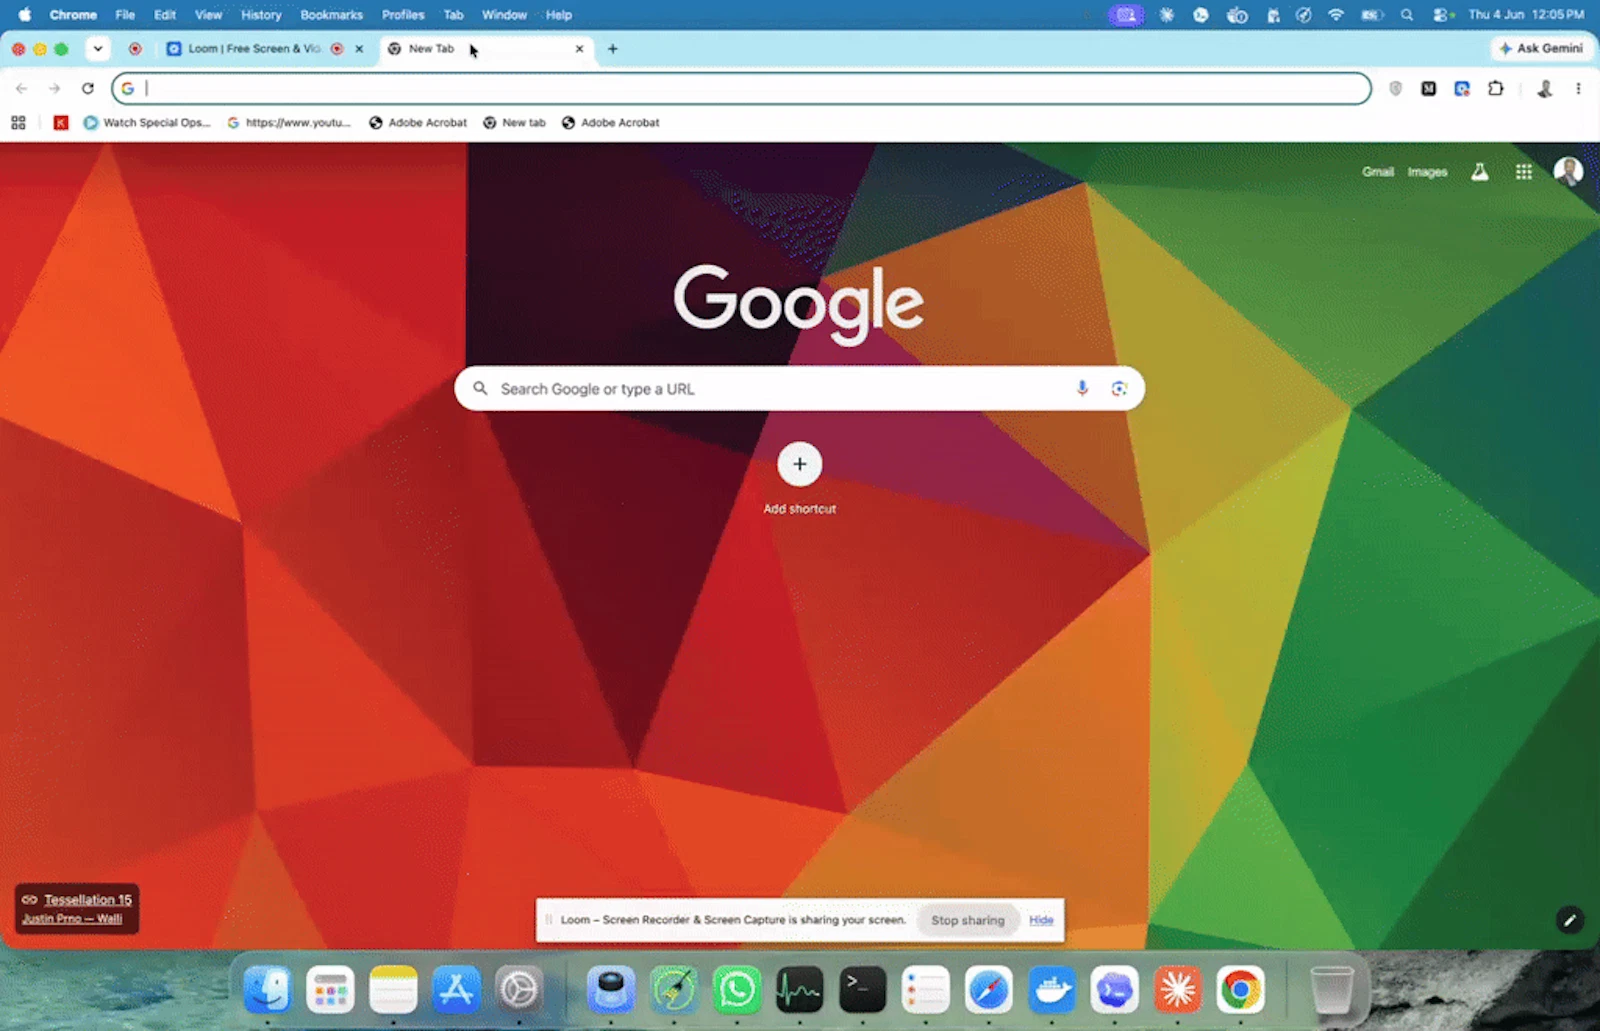The image size is (1600, 1031).
Task: Go back with the back arrow
Action: point(21,88)
